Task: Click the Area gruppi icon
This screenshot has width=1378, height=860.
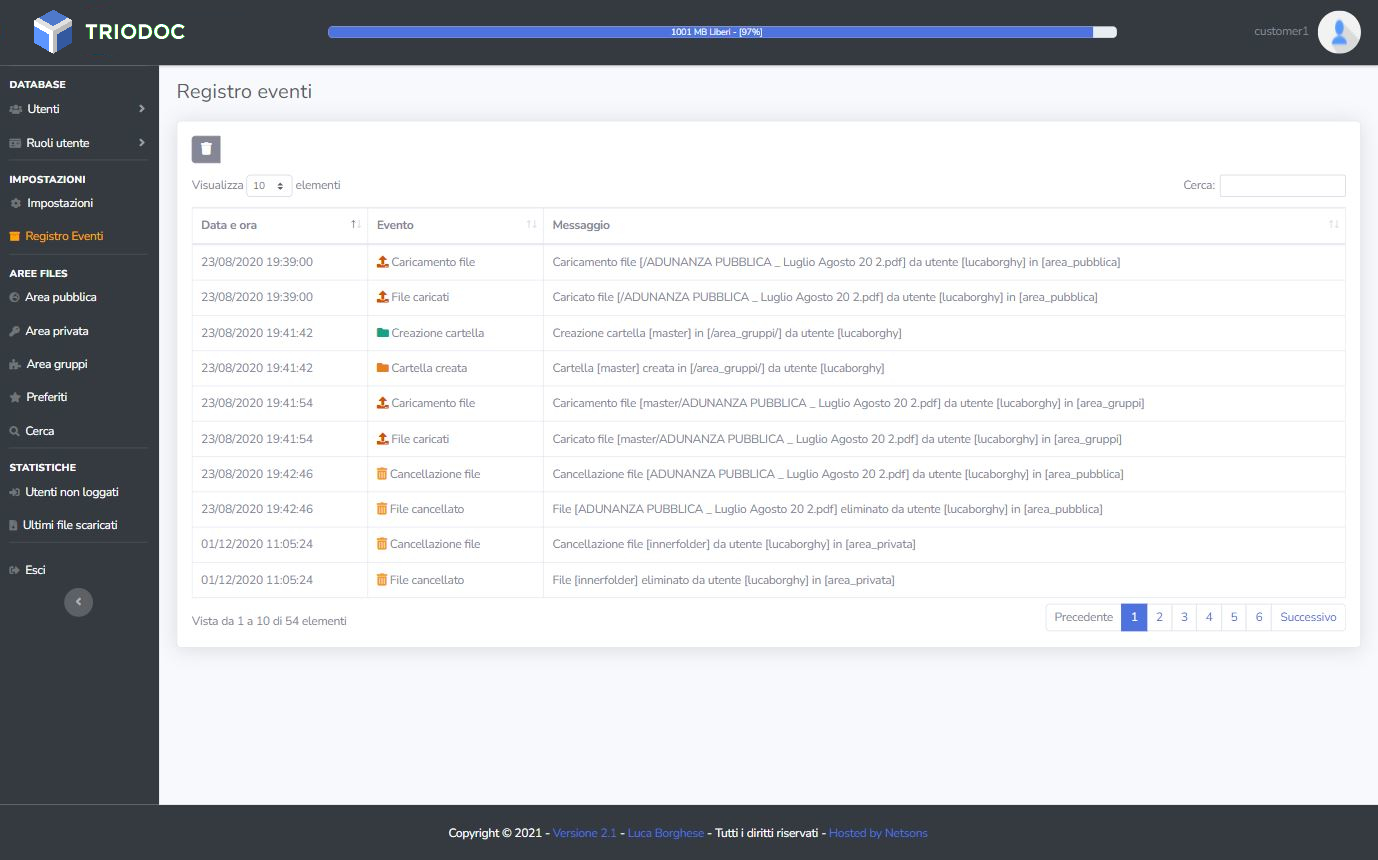Action: tap(15, 365)
